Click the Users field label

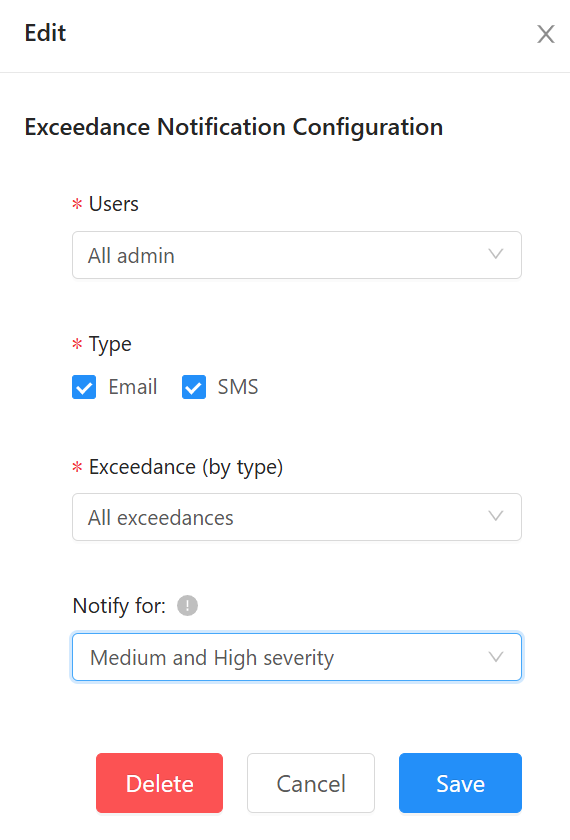click(114, 204)
